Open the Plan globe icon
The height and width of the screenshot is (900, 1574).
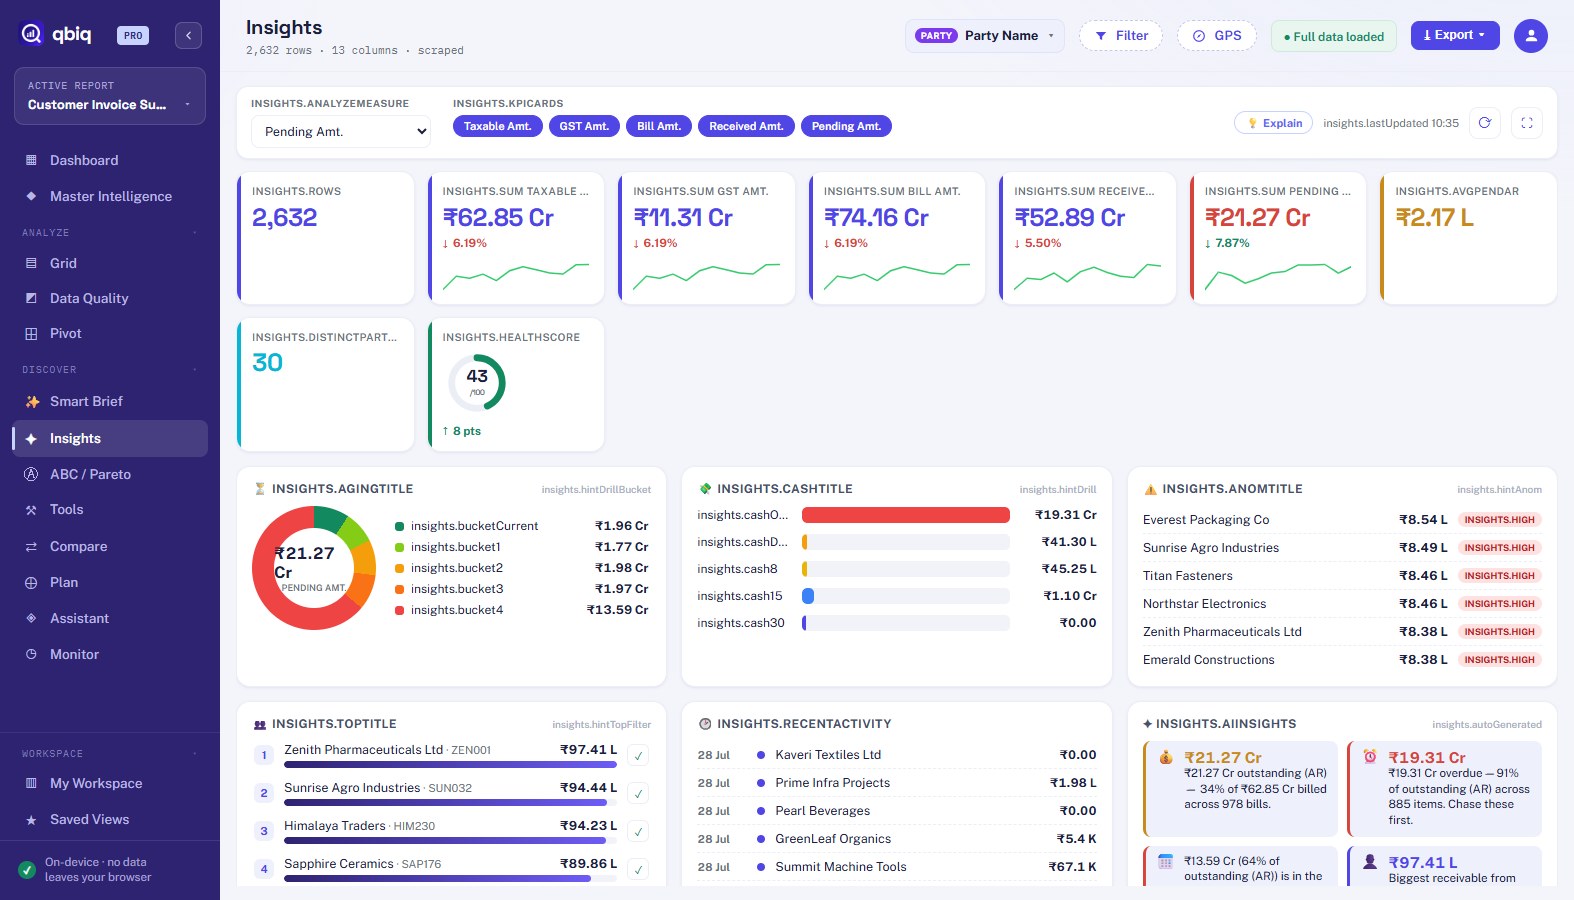[31, 582]
